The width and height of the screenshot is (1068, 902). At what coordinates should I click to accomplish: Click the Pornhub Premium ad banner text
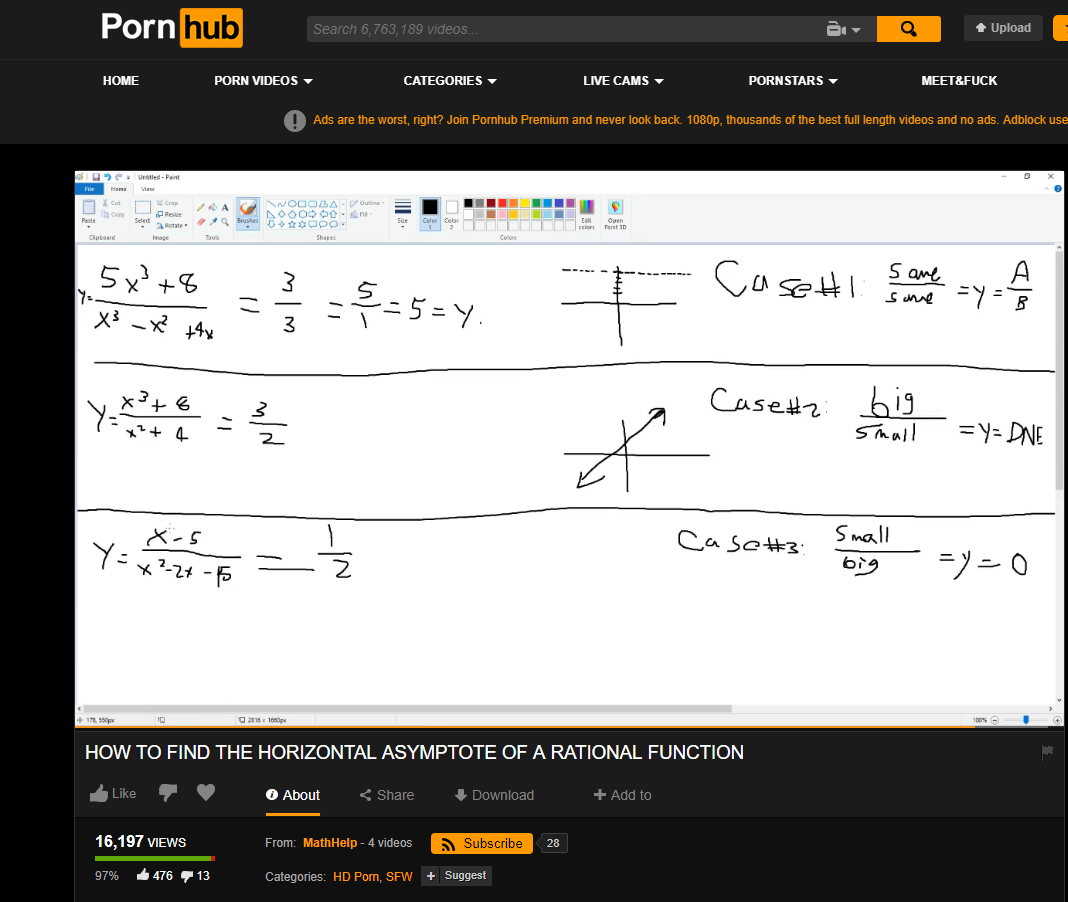690,120
